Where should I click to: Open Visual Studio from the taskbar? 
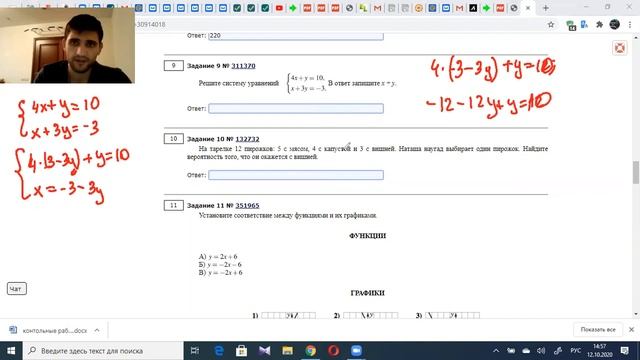tap(264, 351)
